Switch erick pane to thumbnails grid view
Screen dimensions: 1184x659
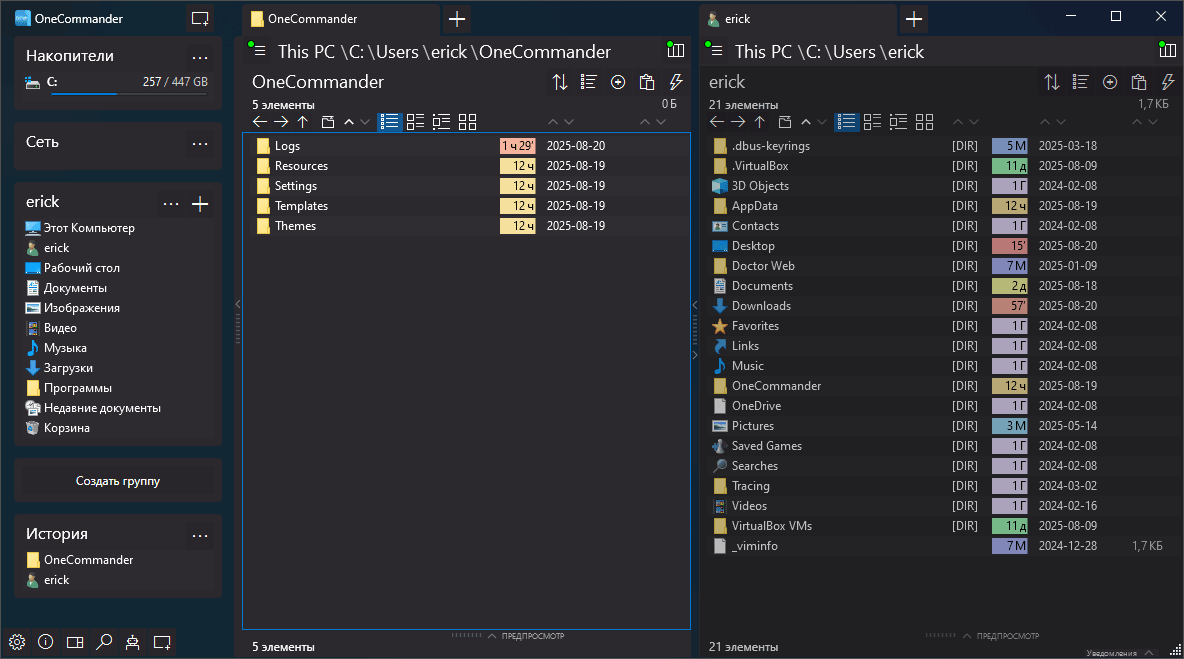pos(924,122)
